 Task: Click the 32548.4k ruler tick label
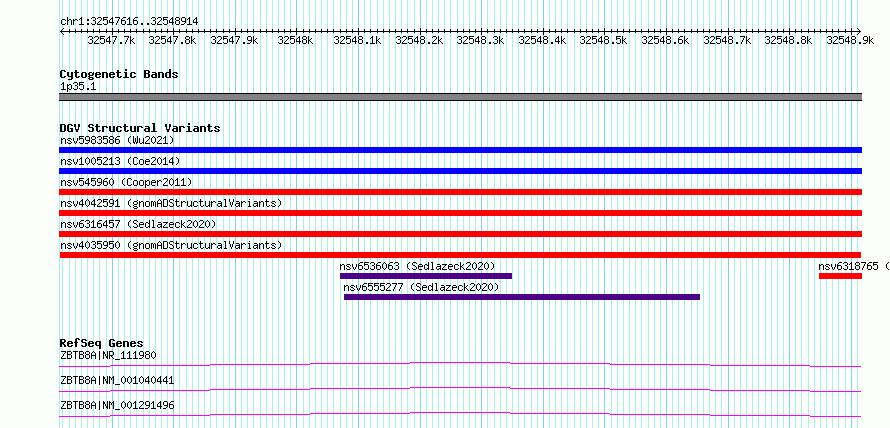point(542,40)
